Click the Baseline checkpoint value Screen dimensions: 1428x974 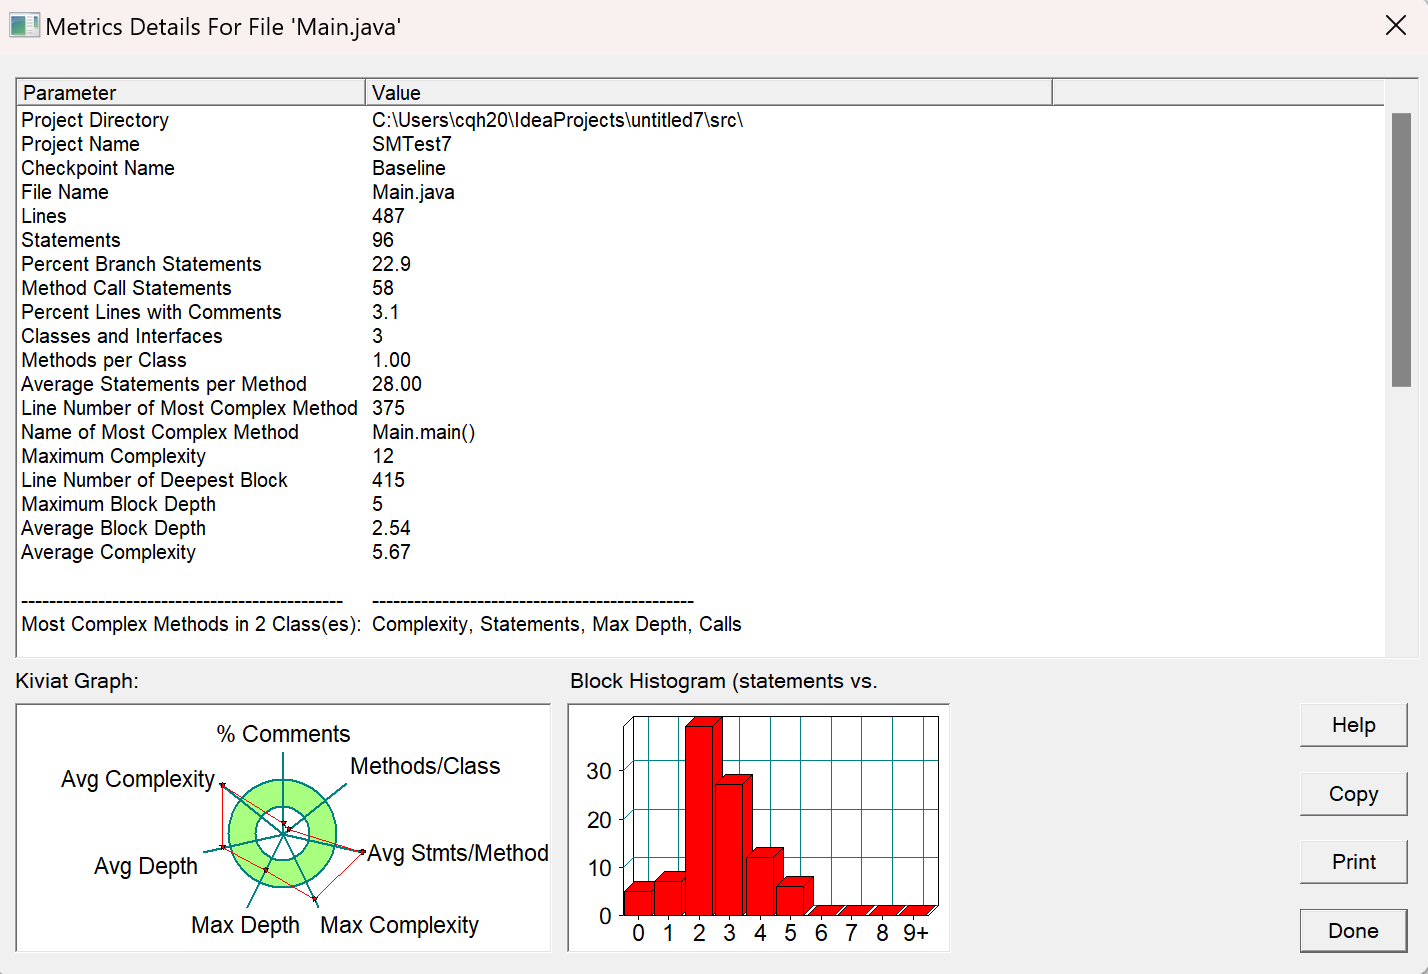[x=409, y=168]
